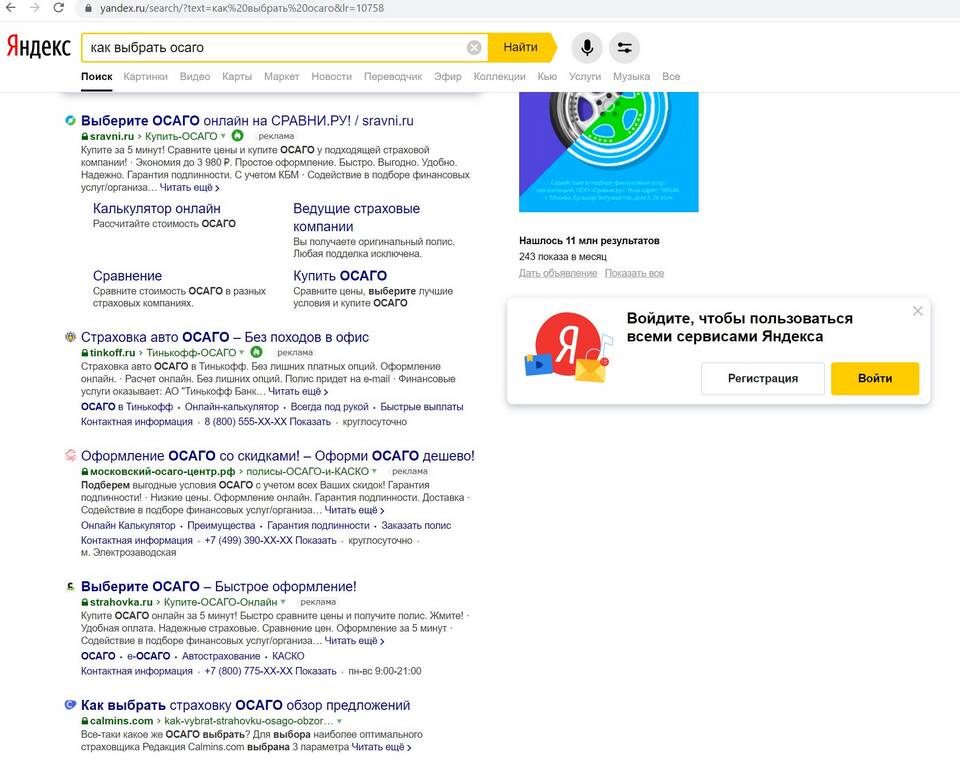The height and width of the screenshot is (762, 960).
Task: Open Оформление ОСАГО со скидками result
Action: tap(278, 456)
